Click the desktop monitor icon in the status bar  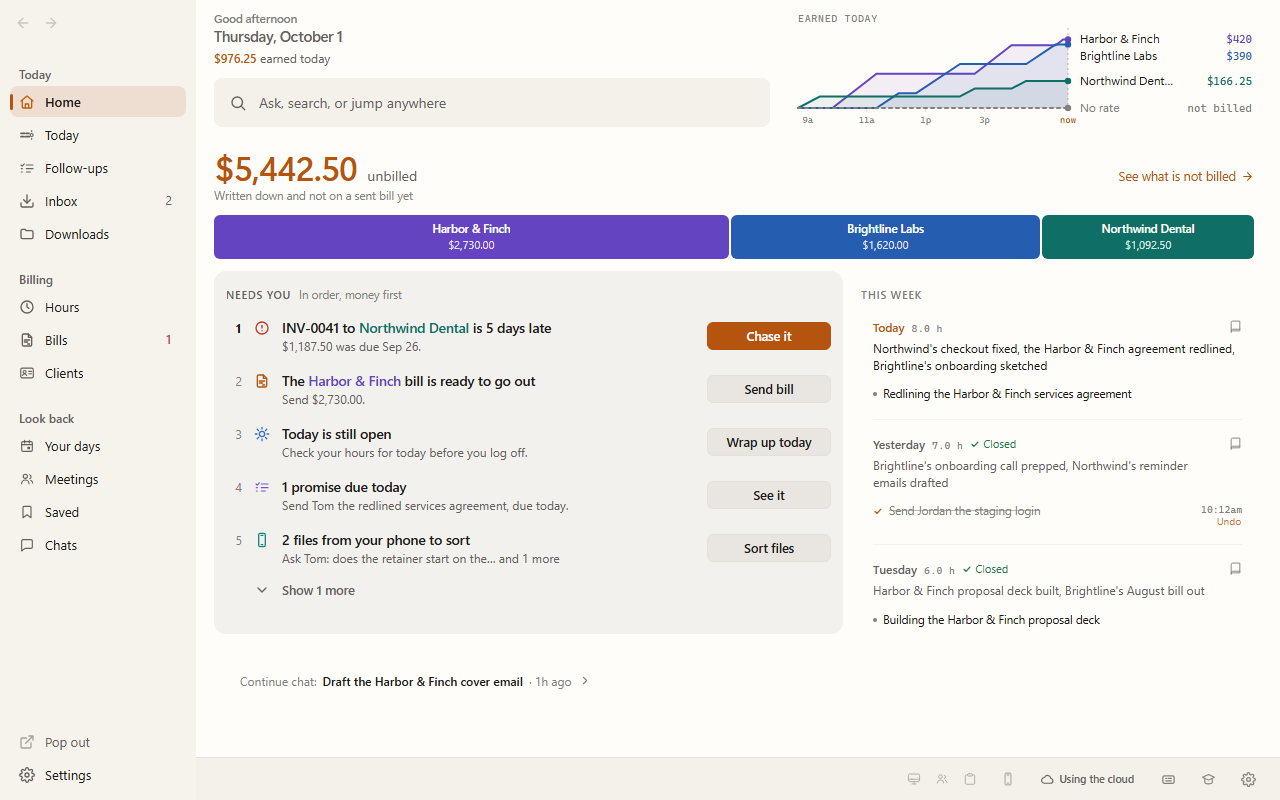(913, 779)
